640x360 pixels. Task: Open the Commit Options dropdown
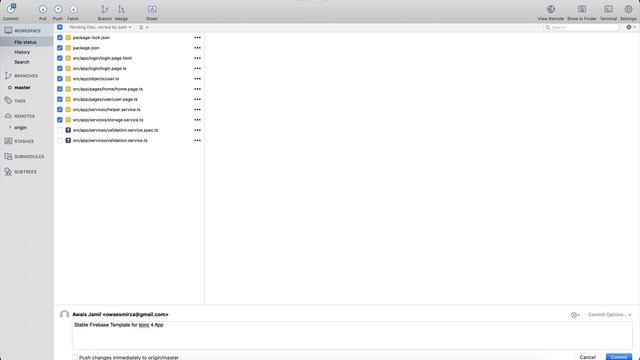609,315
